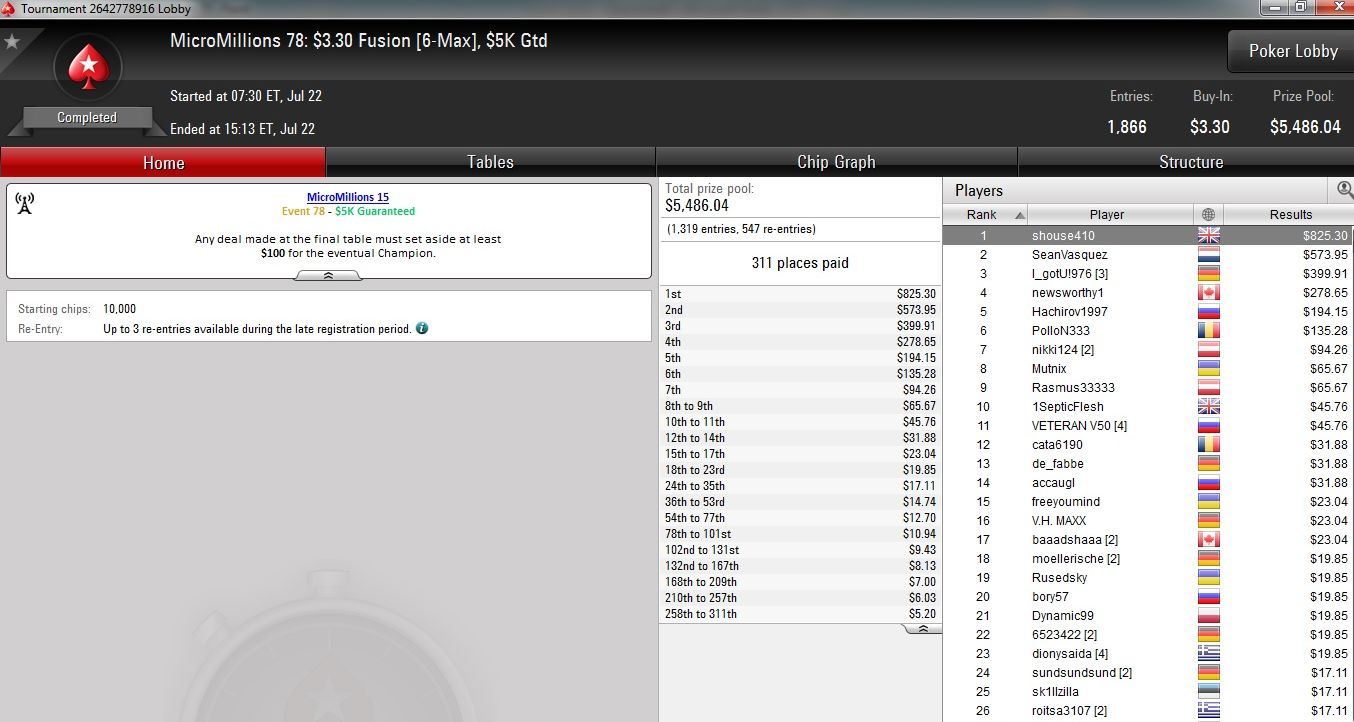Click shouse410's UK flag icon

pos(1208,236)
